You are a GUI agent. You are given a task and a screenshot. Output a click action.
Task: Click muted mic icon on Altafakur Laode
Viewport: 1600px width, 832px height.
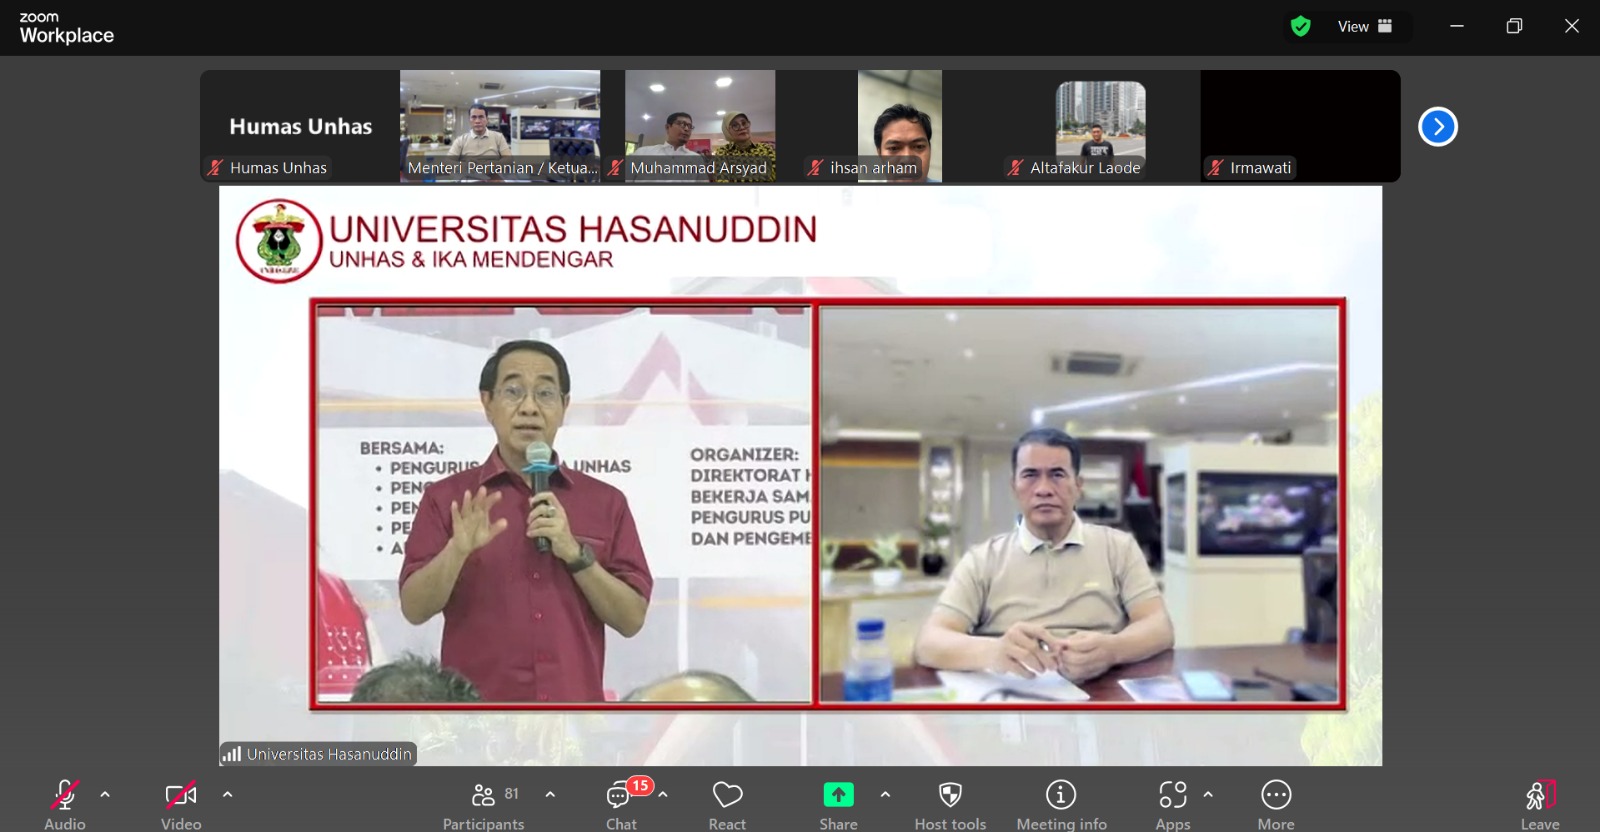1015,168
